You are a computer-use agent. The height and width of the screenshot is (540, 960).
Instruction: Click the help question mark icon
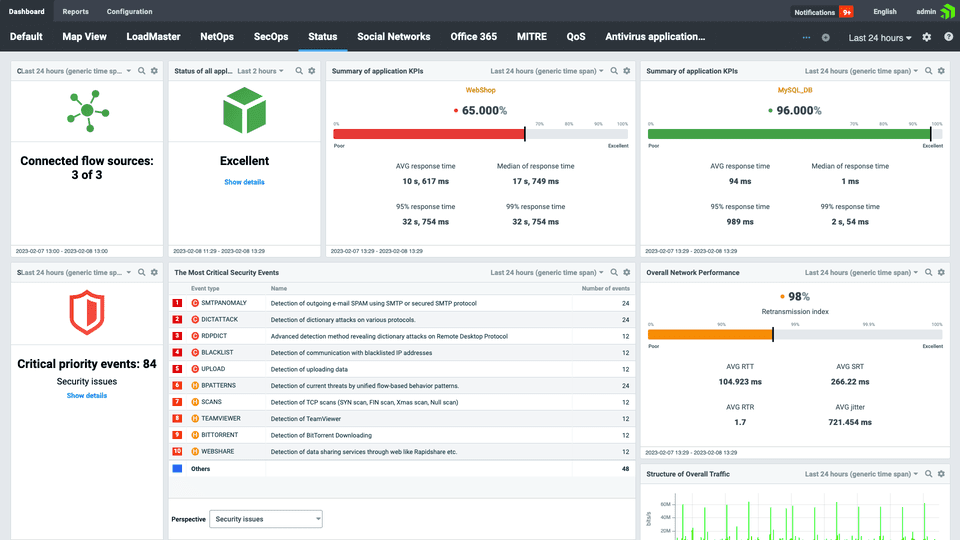(947, 37)
